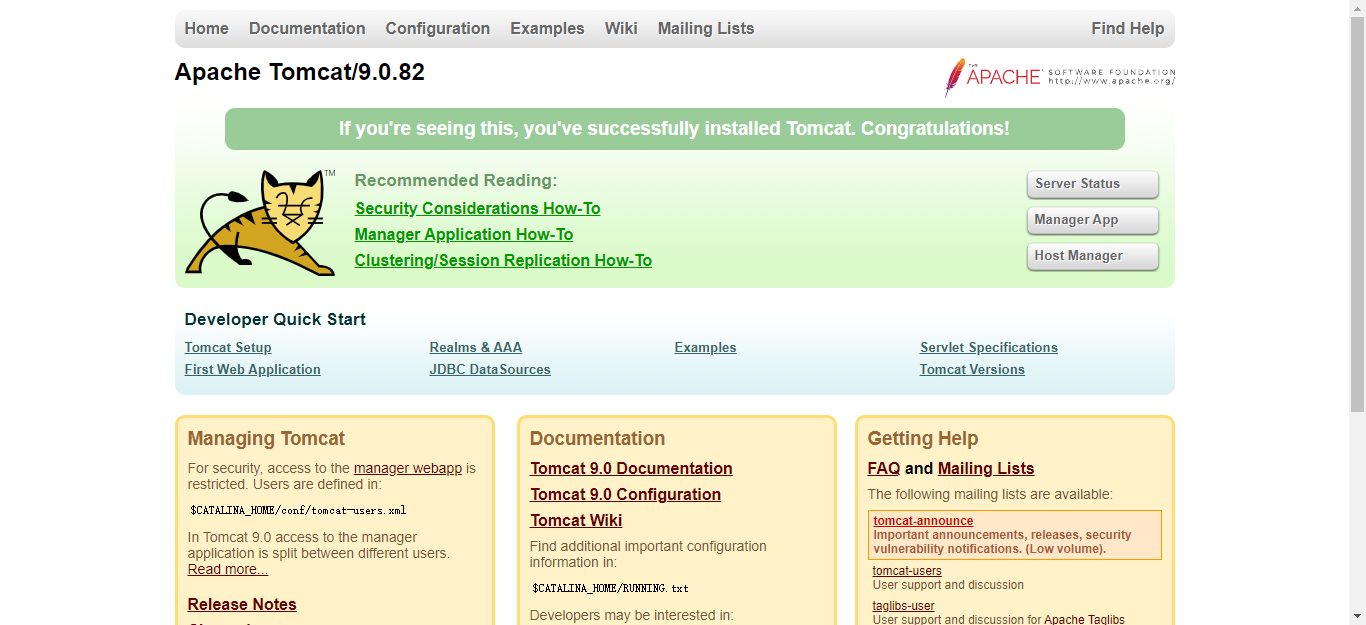Open the Tomcat Versions link

click(x=972, y=370)
